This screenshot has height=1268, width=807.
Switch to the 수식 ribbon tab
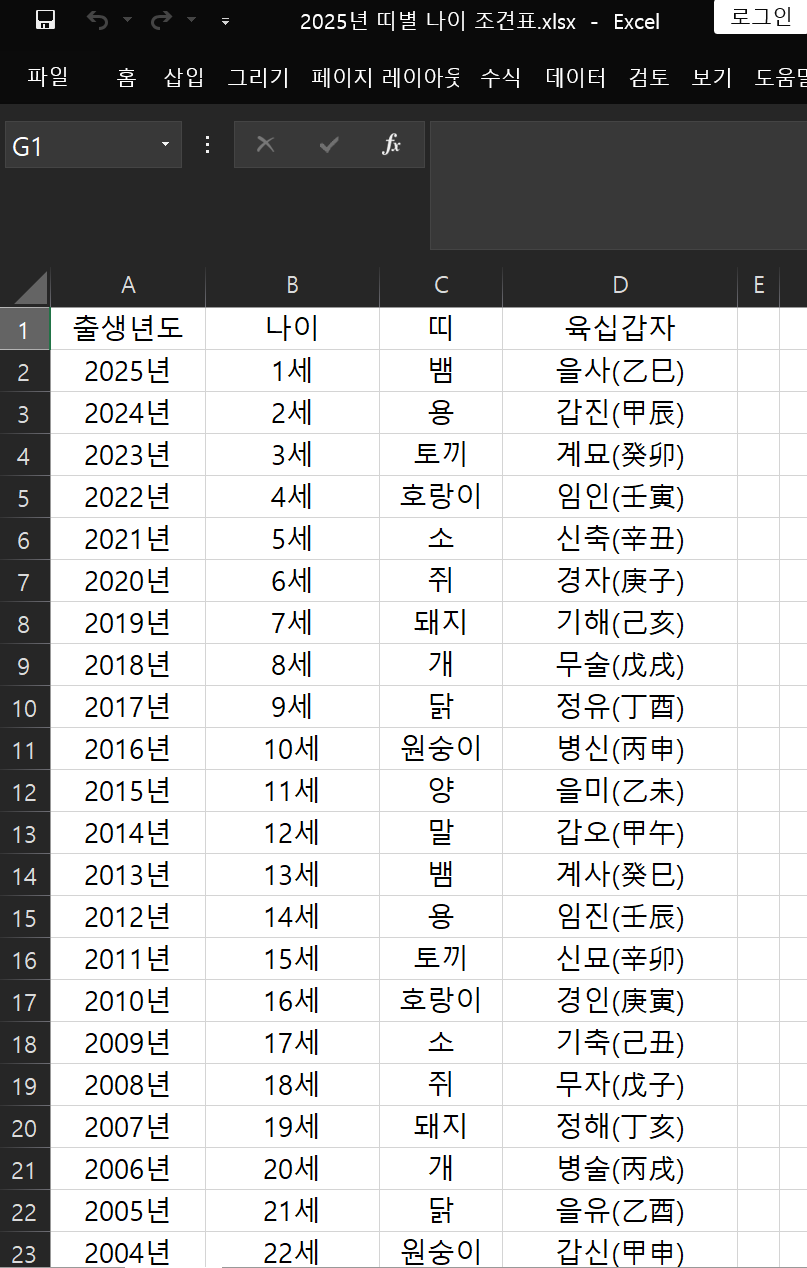pos(500,77)
